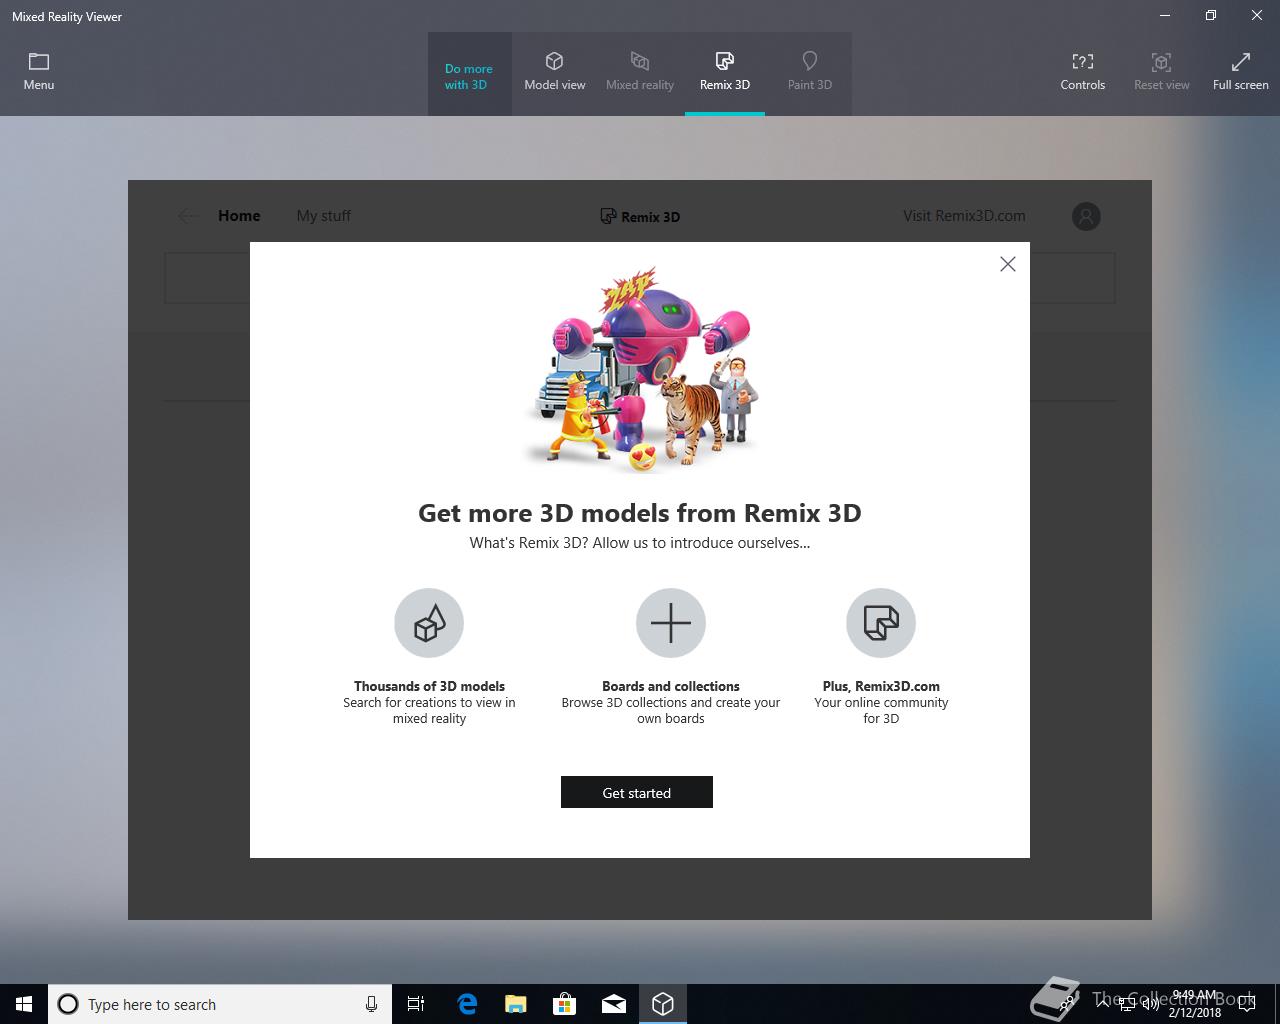Click the Thousands of 3D models label
The image size is (1280, 1024).
[x=429, y=686]
